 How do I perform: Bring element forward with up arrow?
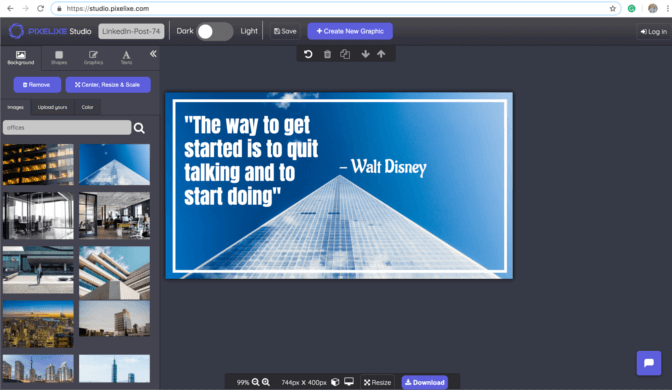pyautogui.click(x=381, y=54)
